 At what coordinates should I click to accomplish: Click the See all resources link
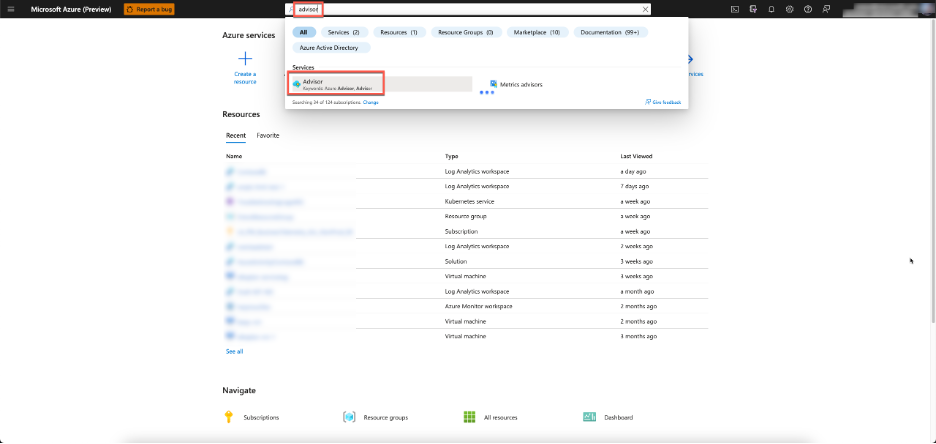point(235,352)
